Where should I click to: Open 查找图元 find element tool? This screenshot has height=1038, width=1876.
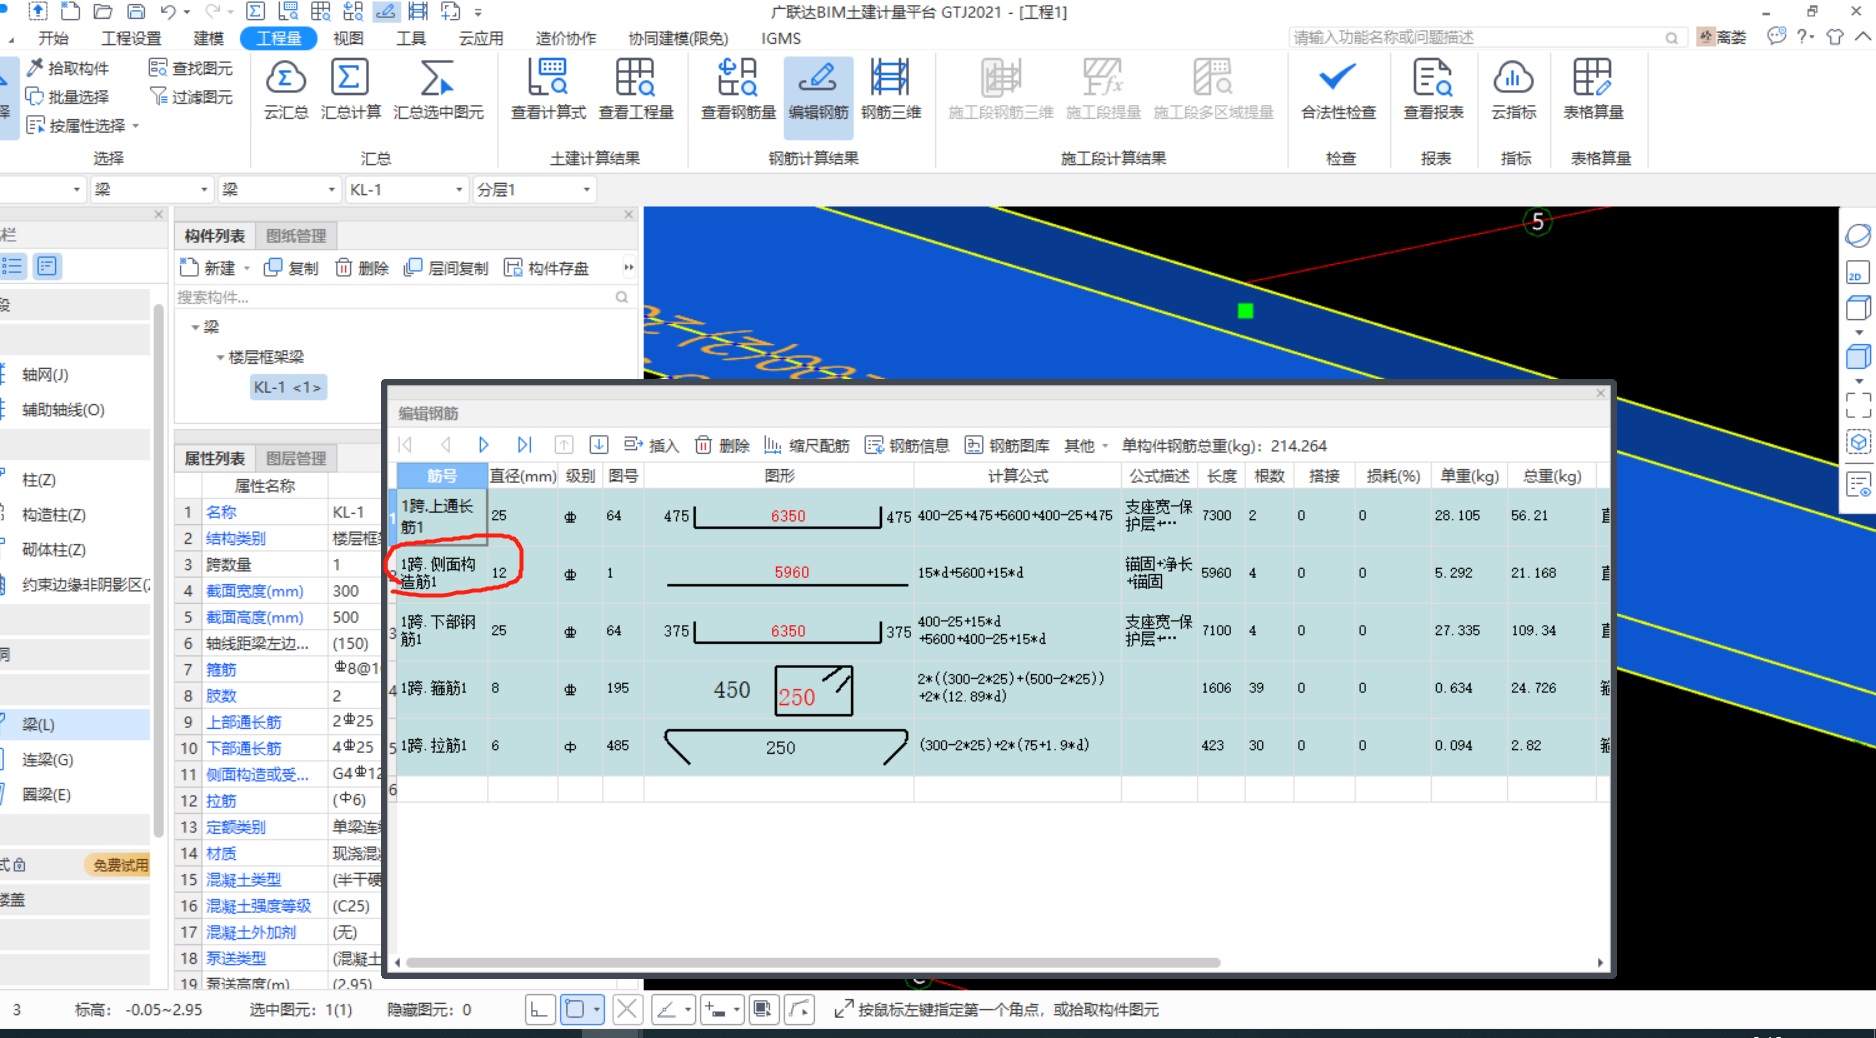(x=190, y=68)
